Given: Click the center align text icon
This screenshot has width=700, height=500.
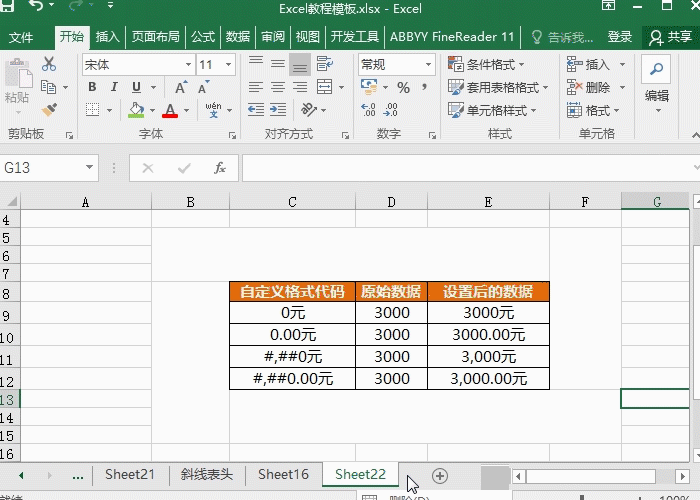Looking at the screenshot, I should click(277, 88).
